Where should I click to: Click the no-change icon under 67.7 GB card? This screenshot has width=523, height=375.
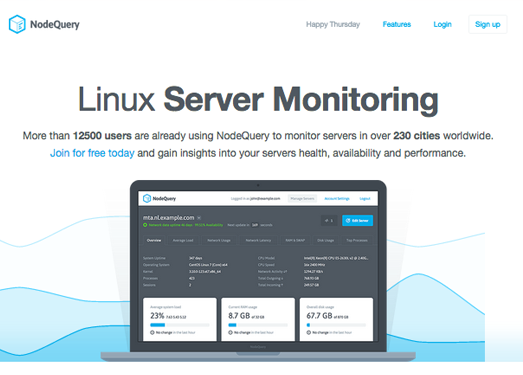[309, 333]
